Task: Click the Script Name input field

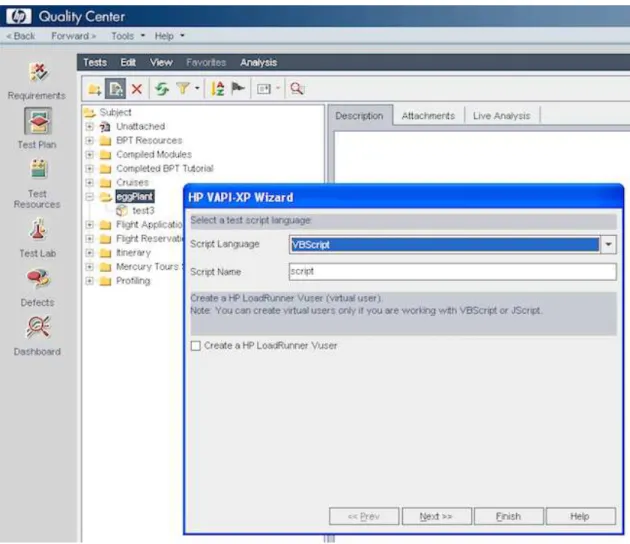Action: click(x=452, y=272)
